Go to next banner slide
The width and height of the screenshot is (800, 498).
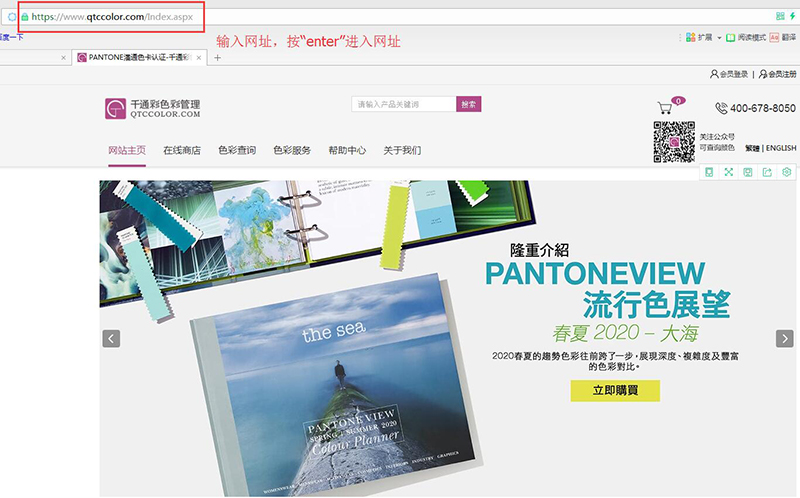point(785,338)
